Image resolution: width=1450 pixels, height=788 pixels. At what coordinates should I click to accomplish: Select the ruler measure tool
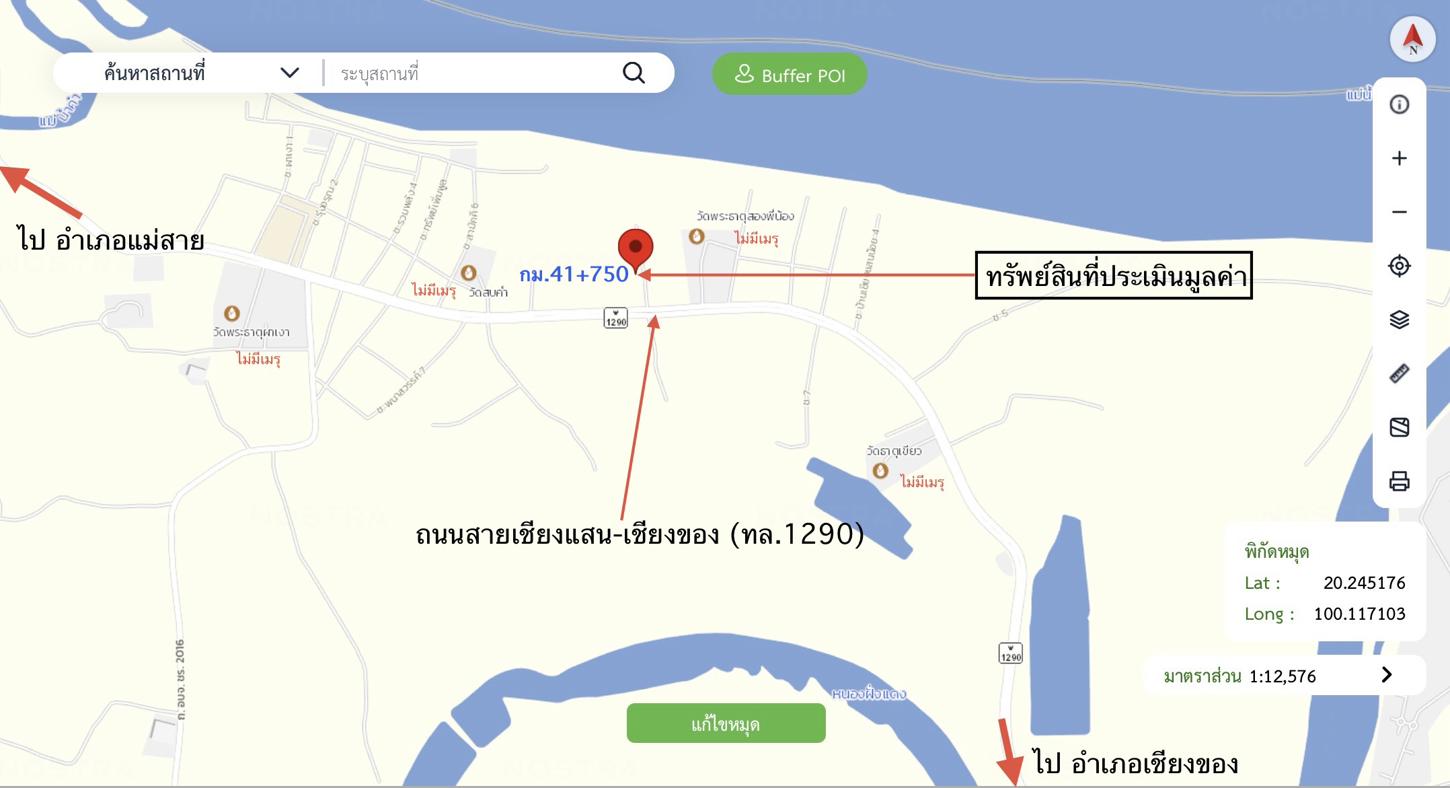1399,373
